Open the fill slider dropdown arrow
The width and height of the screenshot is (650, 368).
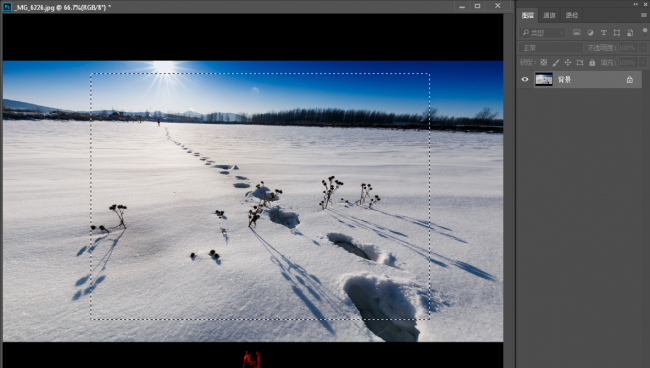click(643, 63)
